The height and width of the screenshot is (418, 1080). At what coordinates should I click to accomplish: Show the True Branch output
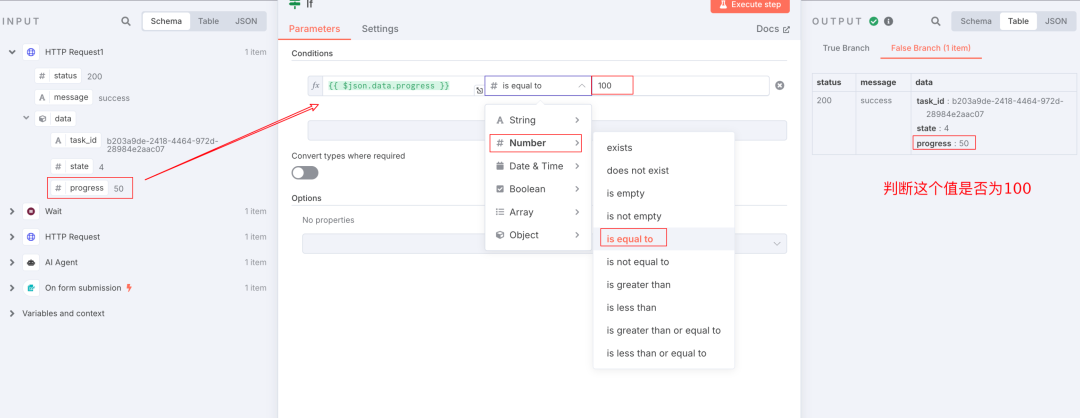coord(846,48)
